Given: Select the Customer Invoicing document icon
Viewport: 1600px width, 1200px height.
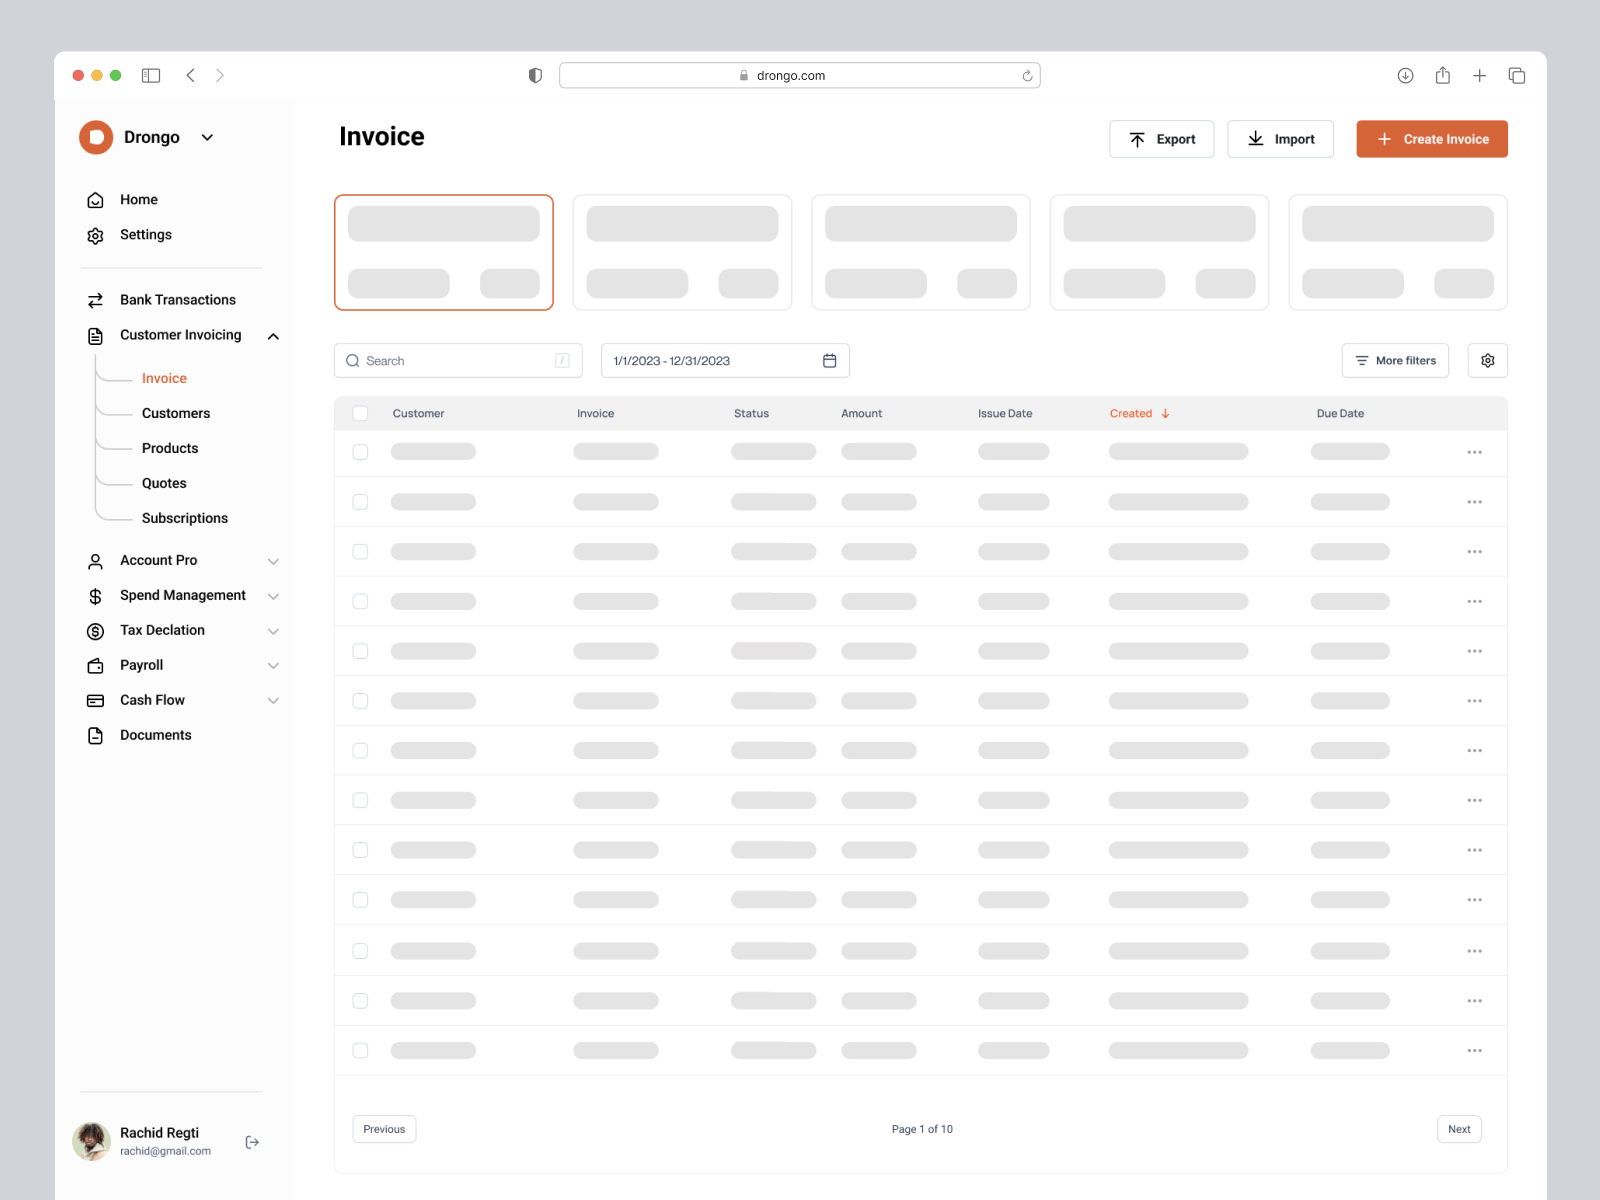Looking at the screenshot, I should (x=95, y=335).
